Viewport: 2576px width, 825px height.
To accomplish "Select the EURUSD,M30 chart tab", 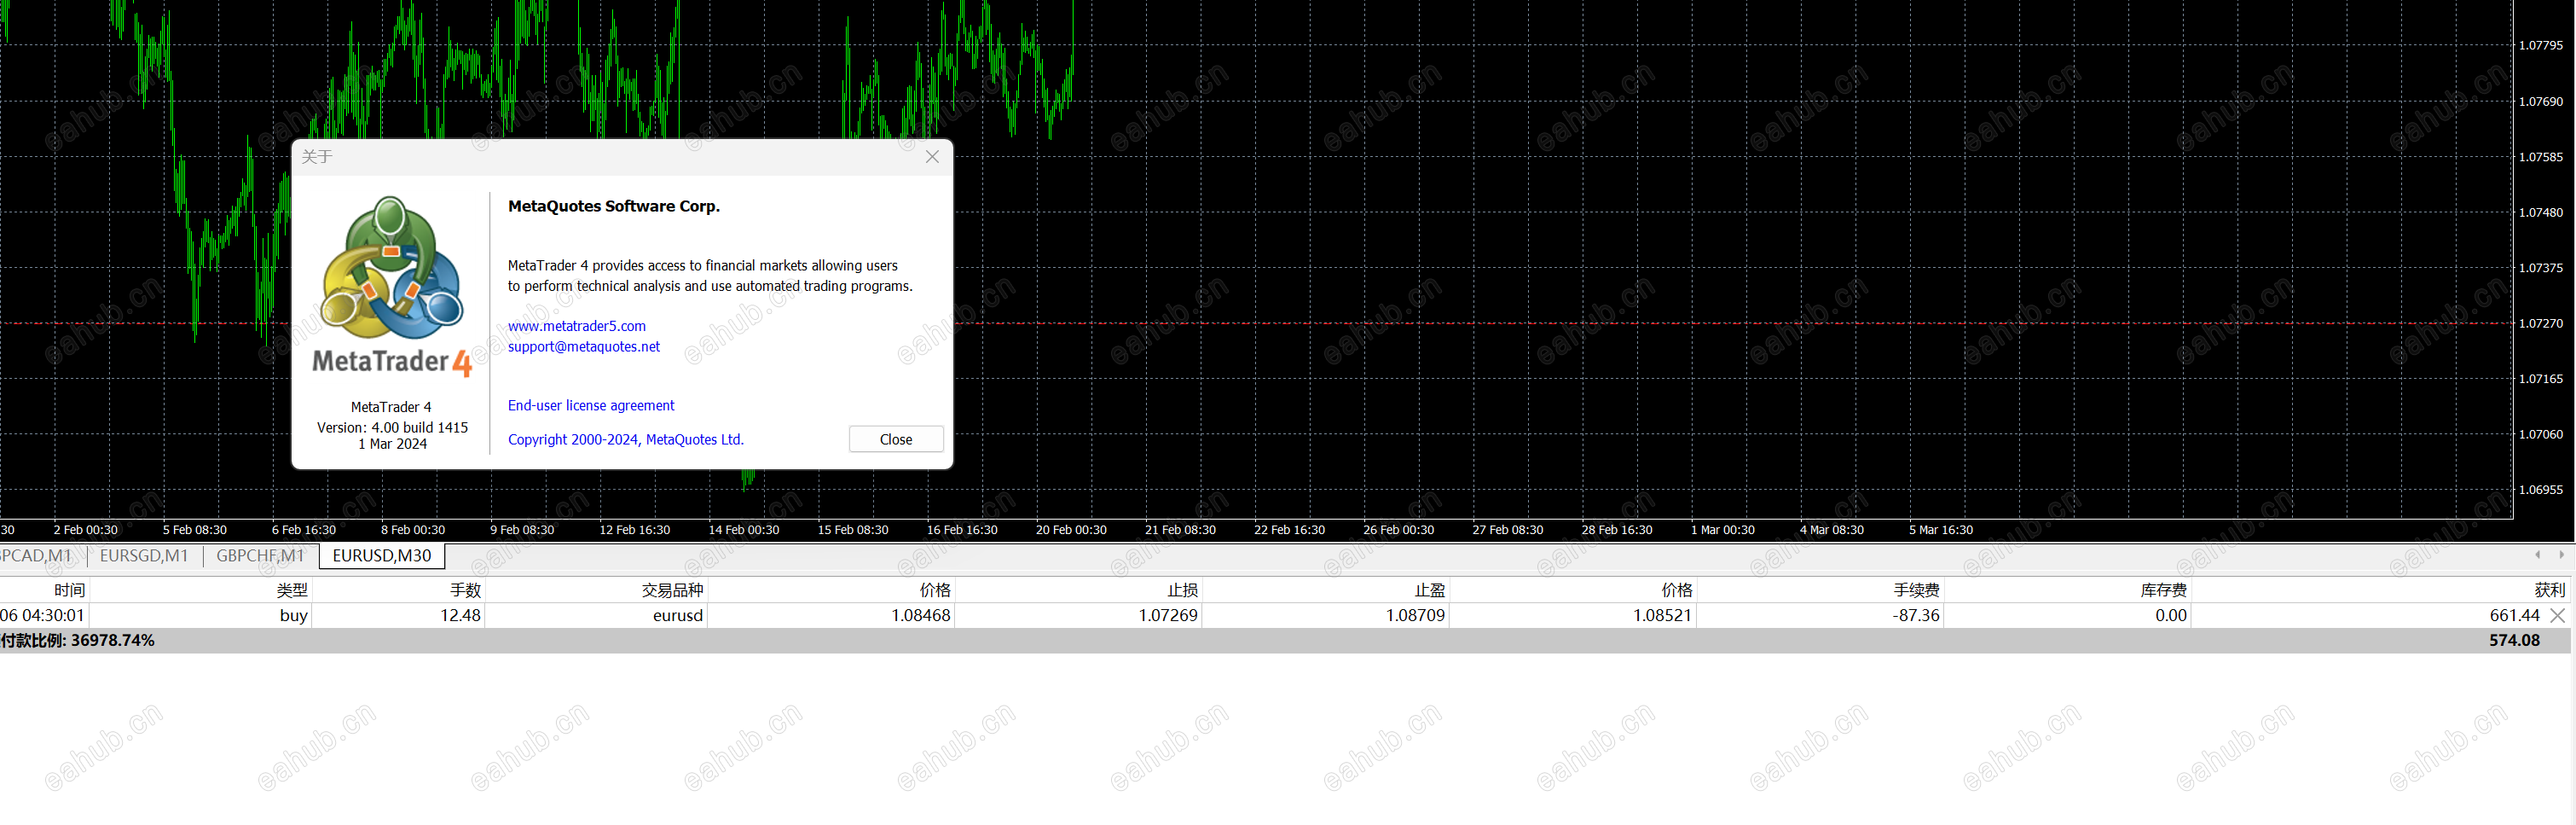I will tap(382, 556).
